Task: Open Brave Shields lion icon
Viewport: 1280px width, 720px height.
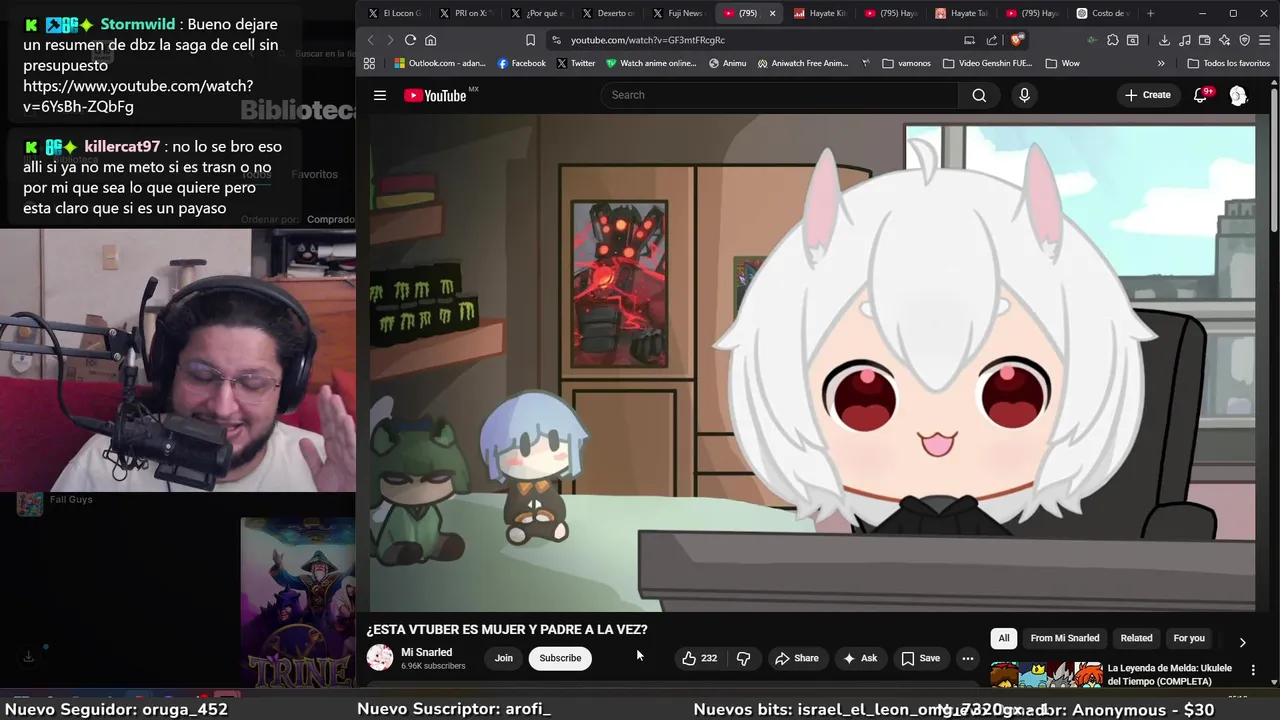Action: [x=1018, y=40]
